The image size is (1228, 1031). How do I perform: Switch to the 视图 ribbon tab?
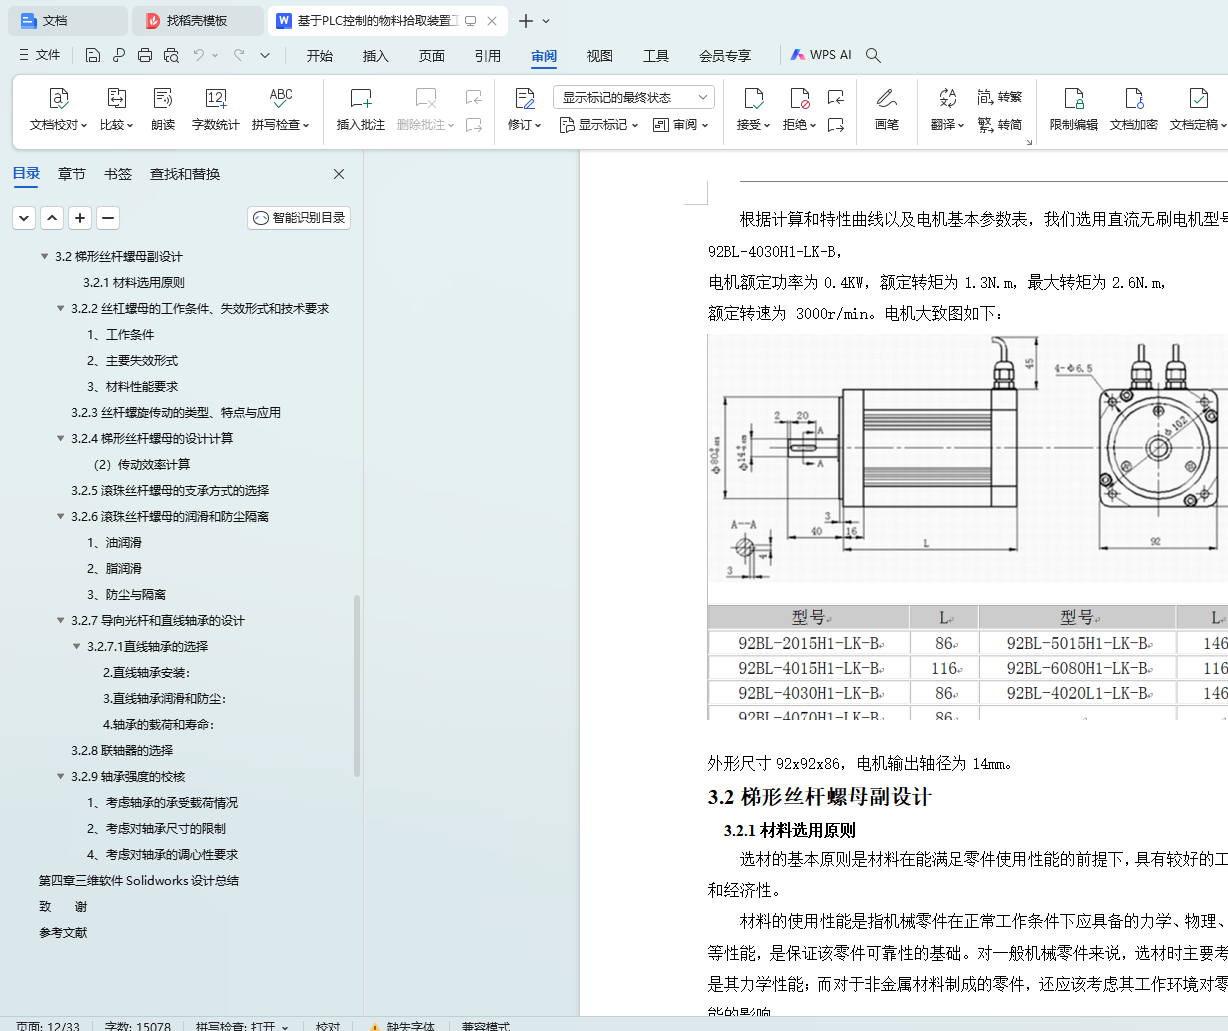(x=600, y=55)
